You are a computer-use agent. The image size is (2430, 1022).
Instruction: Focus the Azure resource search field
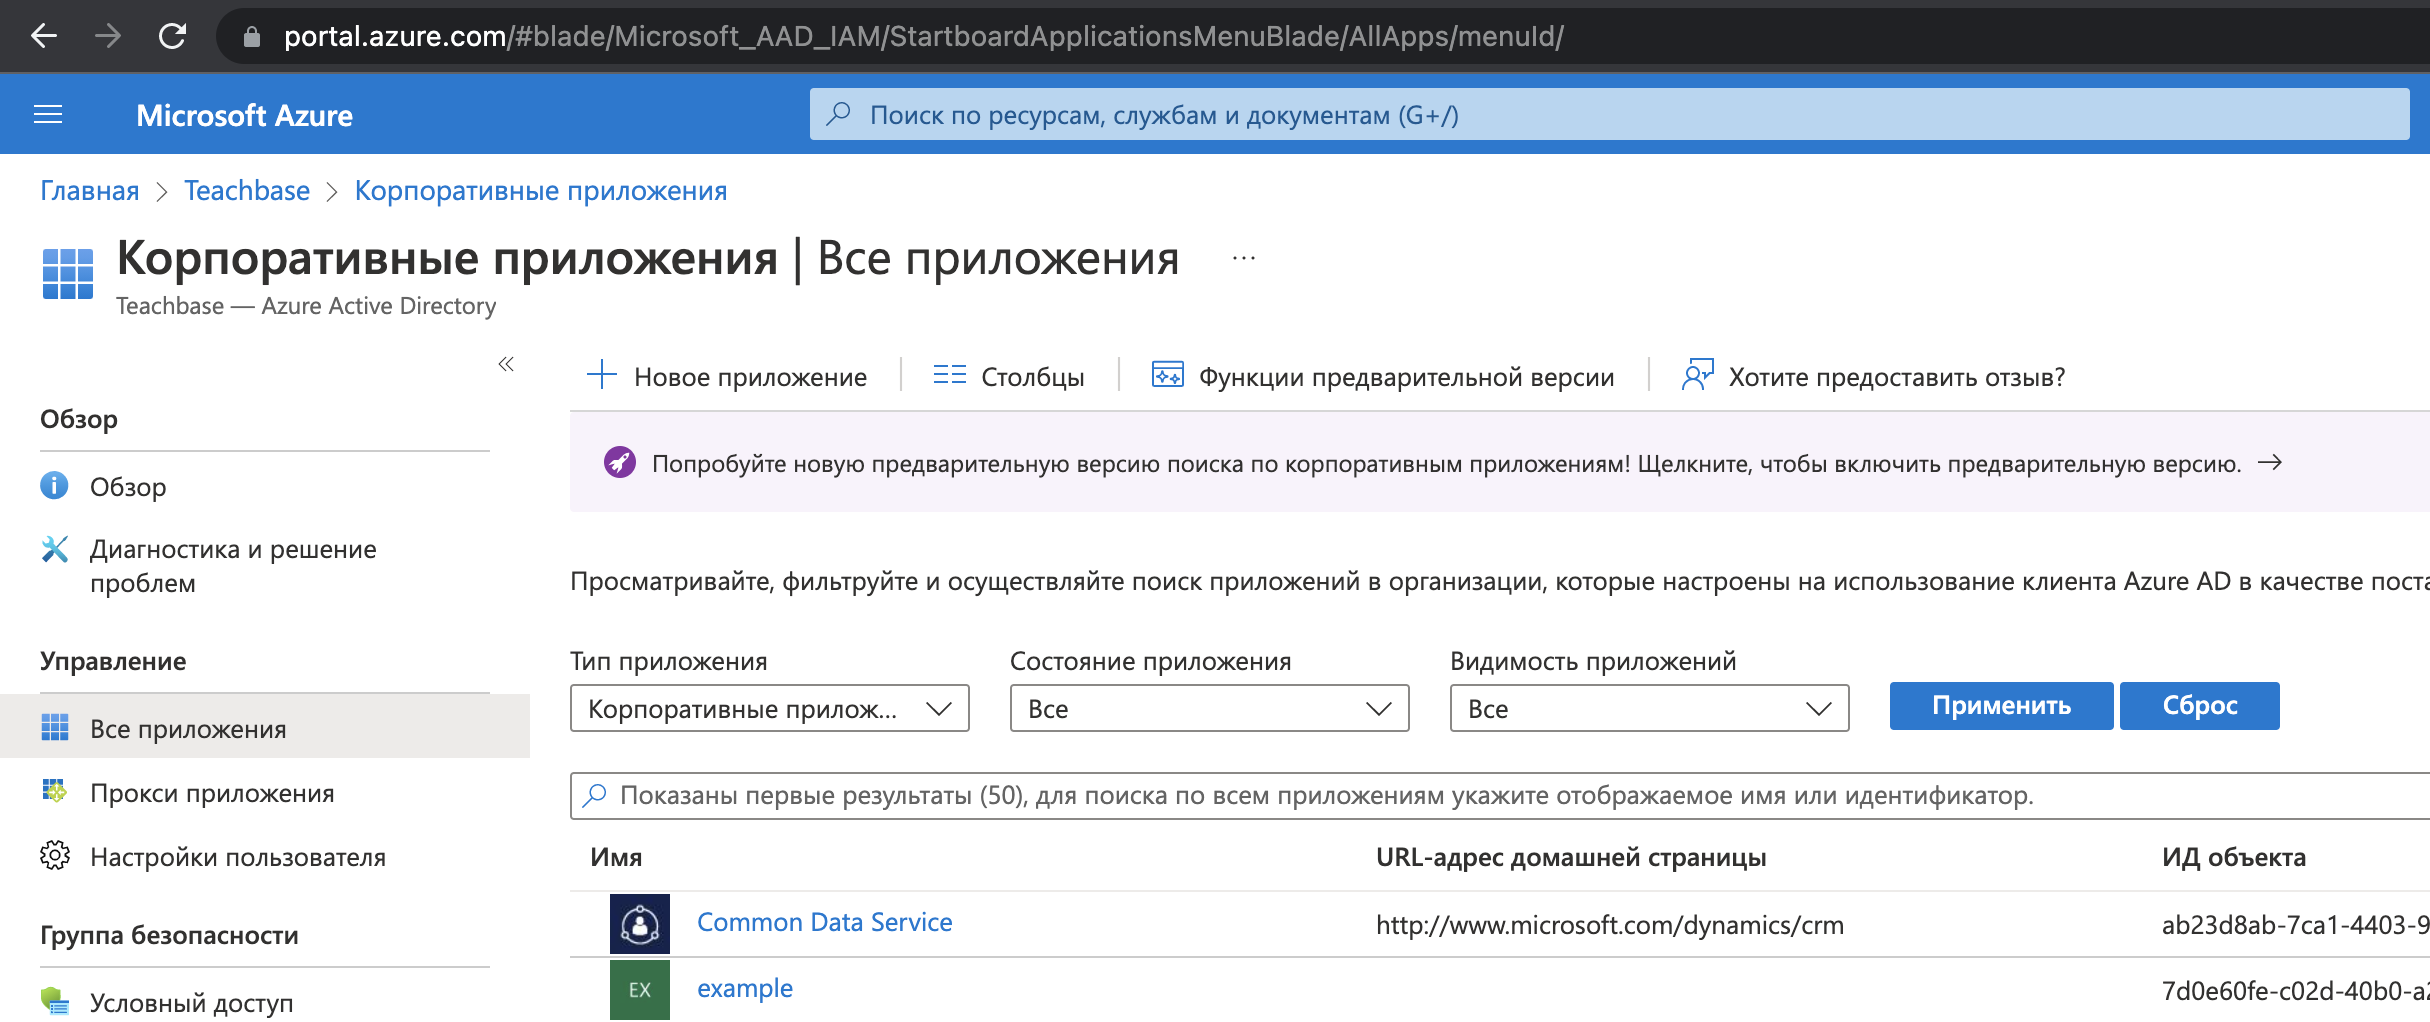[x=1609, y=114]
